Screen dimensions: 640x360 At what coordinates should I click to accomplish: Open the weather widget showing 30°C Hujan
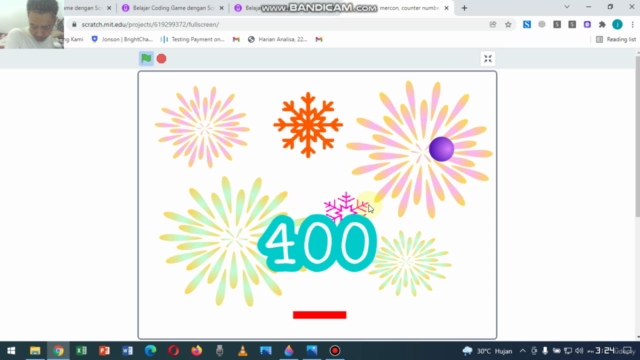coord(487,351)
